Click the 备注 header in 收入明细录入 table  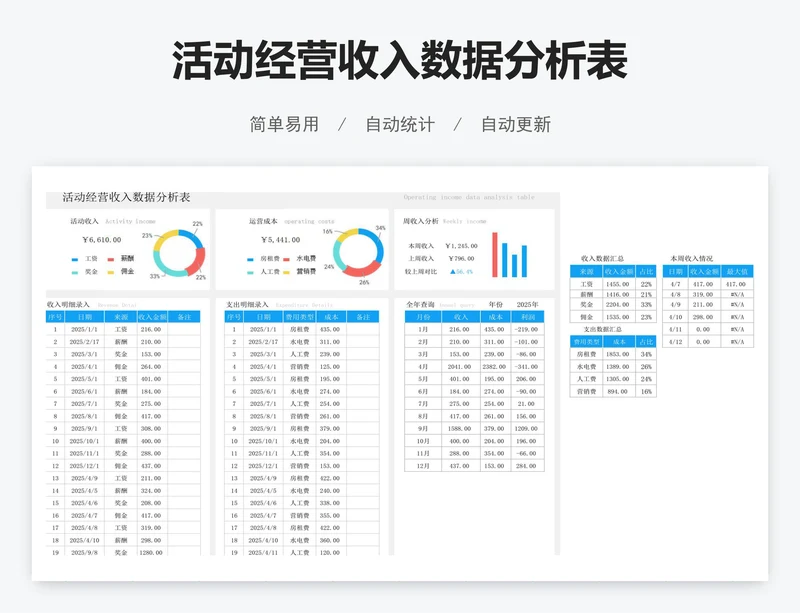tap(183, 316)
